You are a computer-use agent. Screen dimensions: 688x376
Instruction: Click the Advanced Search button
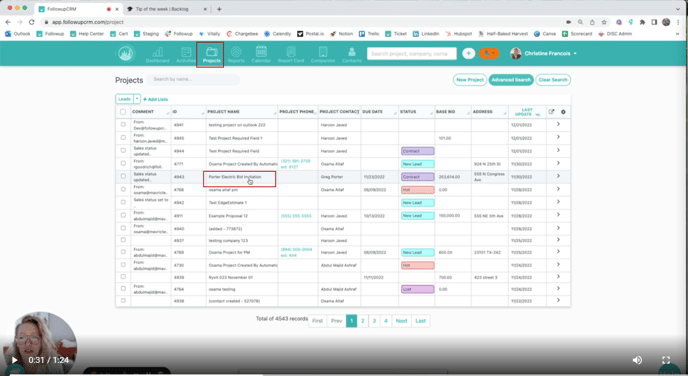tap(511, 80)
